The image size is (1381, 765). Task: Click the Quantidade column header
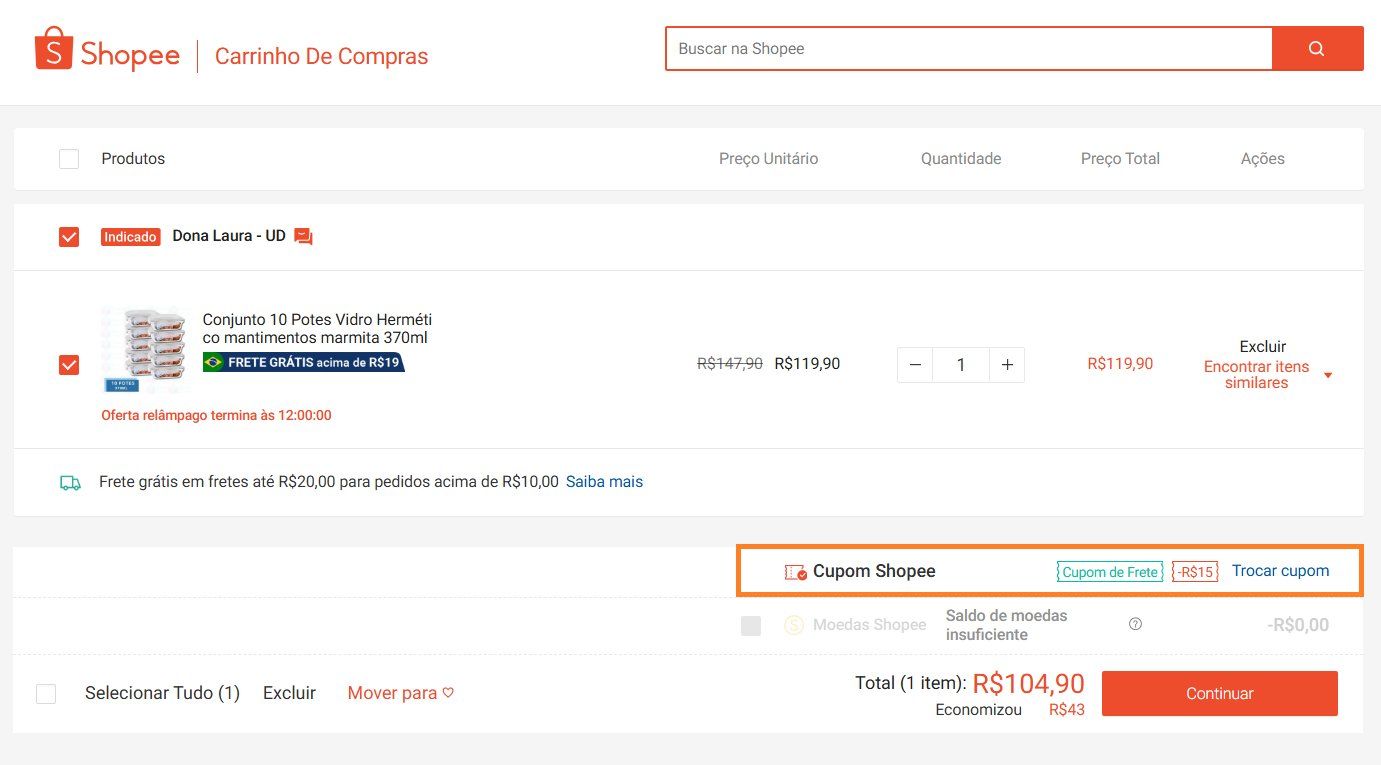(x=961, y=159)
